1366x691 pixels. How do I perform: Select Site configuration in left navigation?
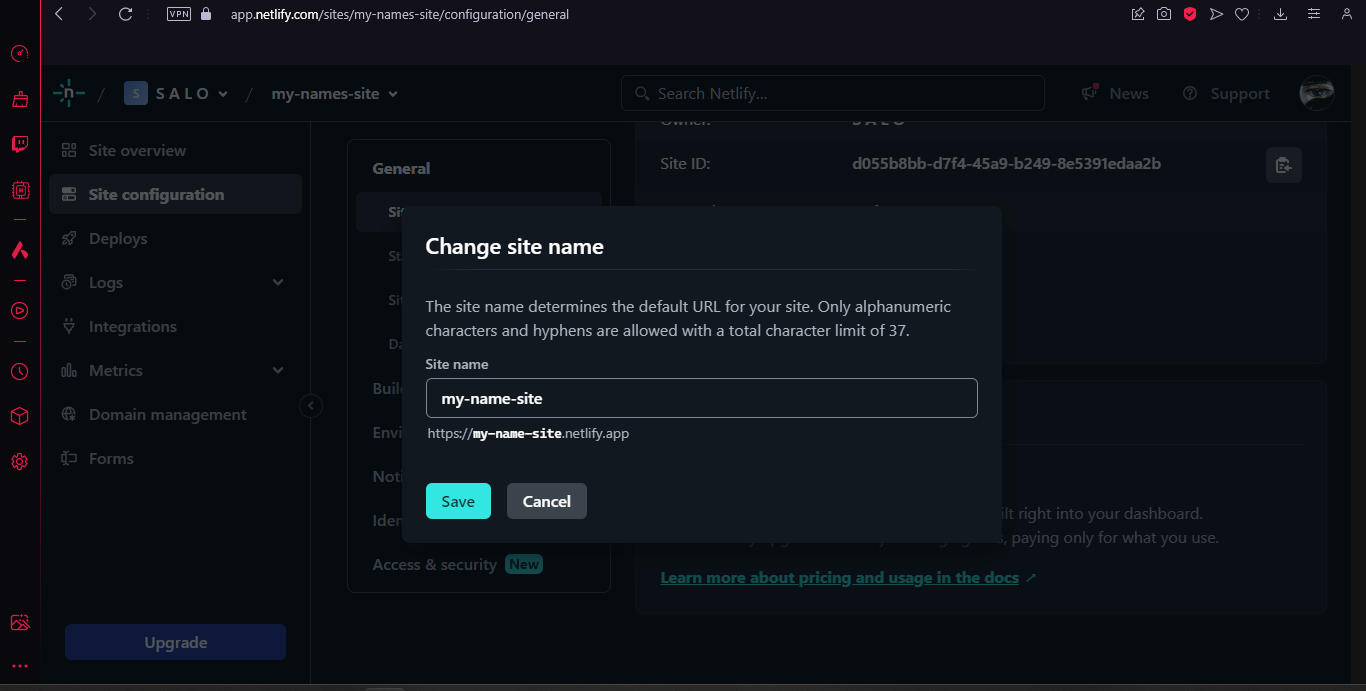[x=175, y=194]
